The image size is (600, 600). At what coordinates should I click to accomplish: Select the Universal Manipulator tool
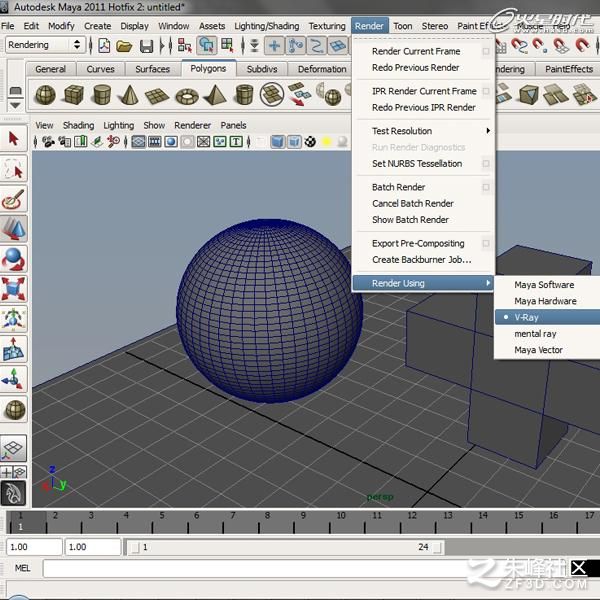14,319
